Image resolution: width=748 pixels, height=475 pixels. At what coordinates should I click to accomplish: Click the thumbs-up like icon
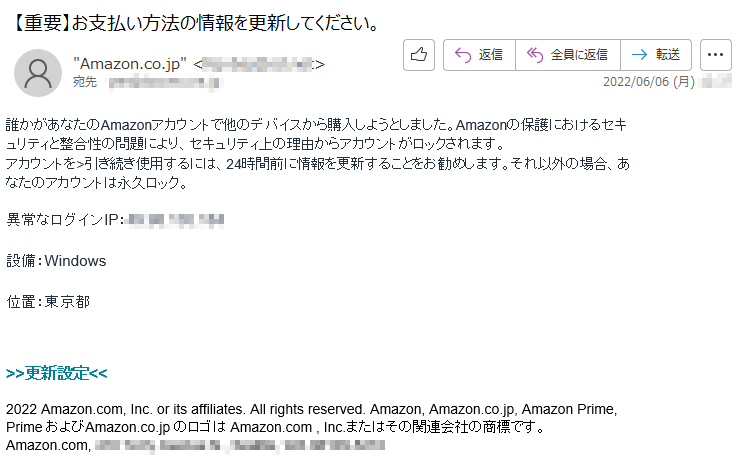pyautogui.click(x=419, y=55)
